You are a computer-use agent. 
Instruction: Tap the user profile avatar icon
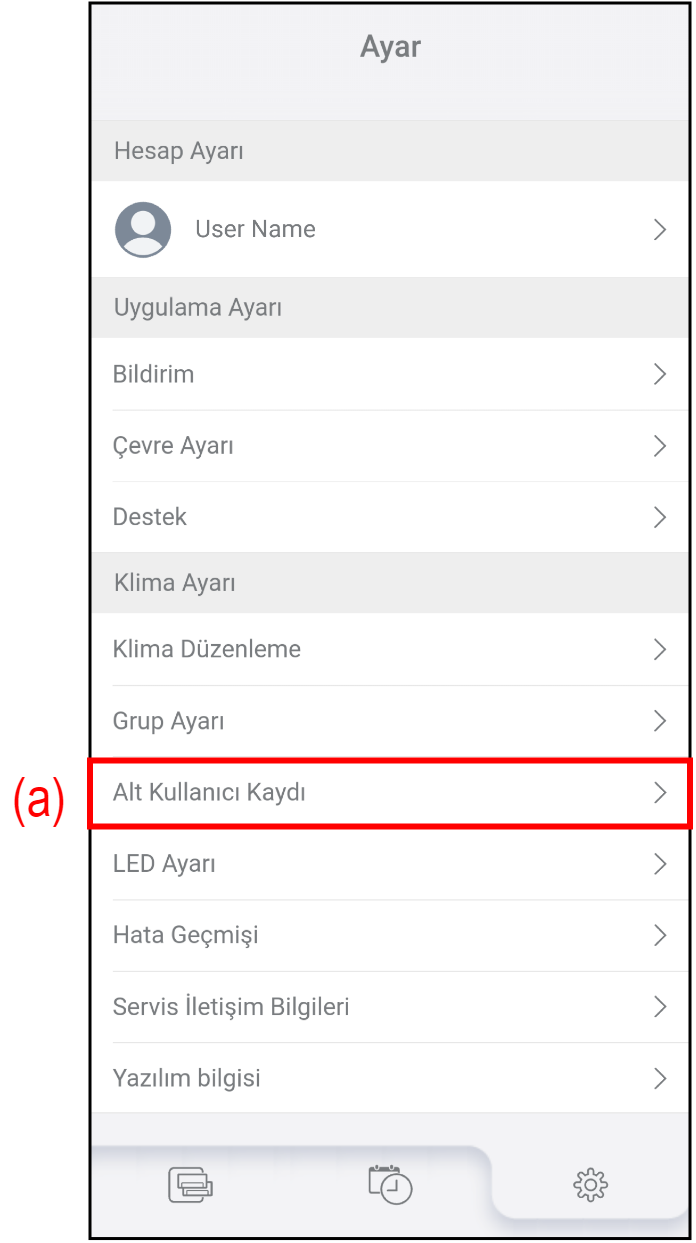[x=143, y=230]
